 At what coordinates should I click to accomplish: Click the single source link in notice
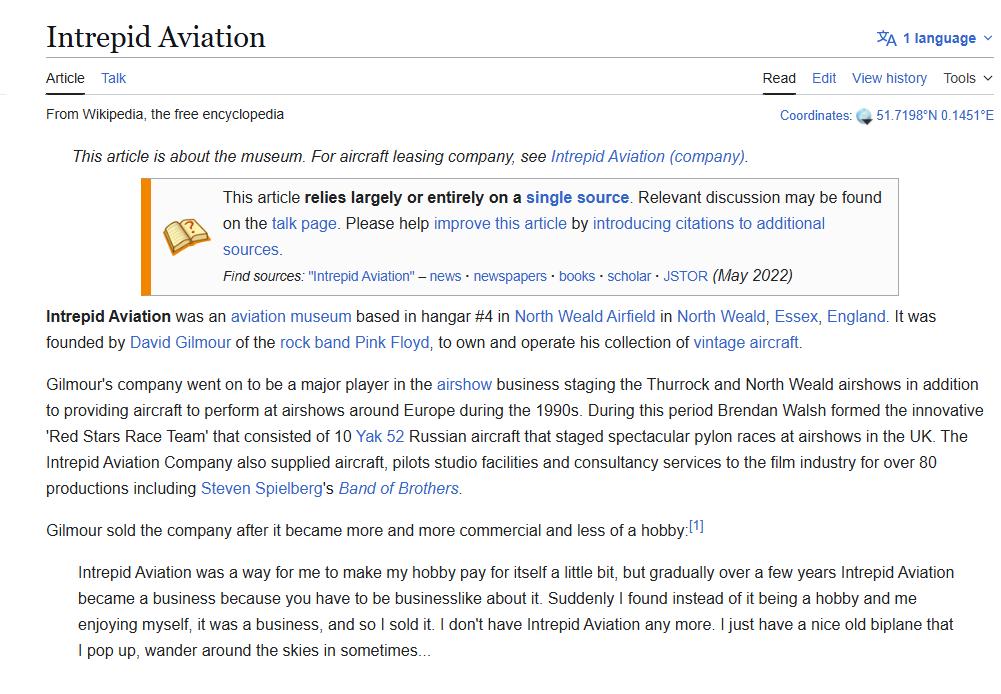577,197
